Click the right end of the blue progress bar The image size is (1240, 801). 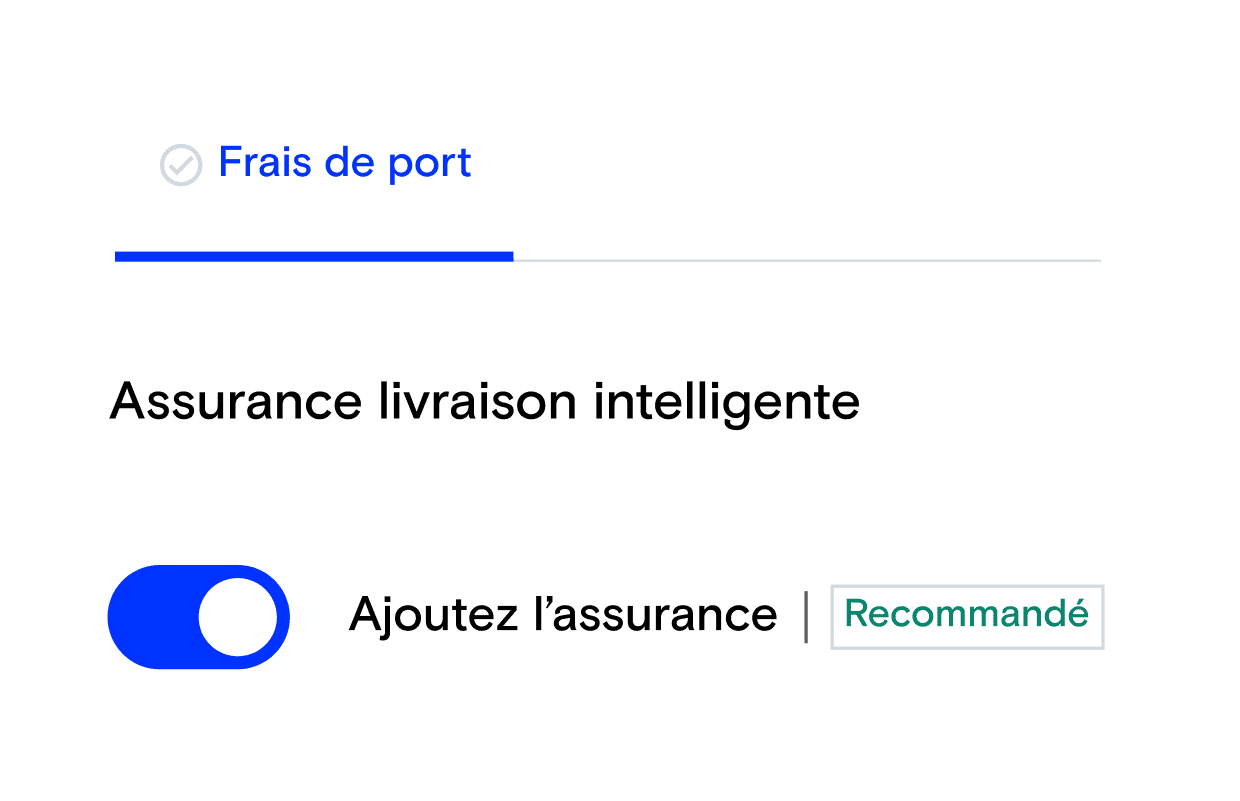(506, 257)
